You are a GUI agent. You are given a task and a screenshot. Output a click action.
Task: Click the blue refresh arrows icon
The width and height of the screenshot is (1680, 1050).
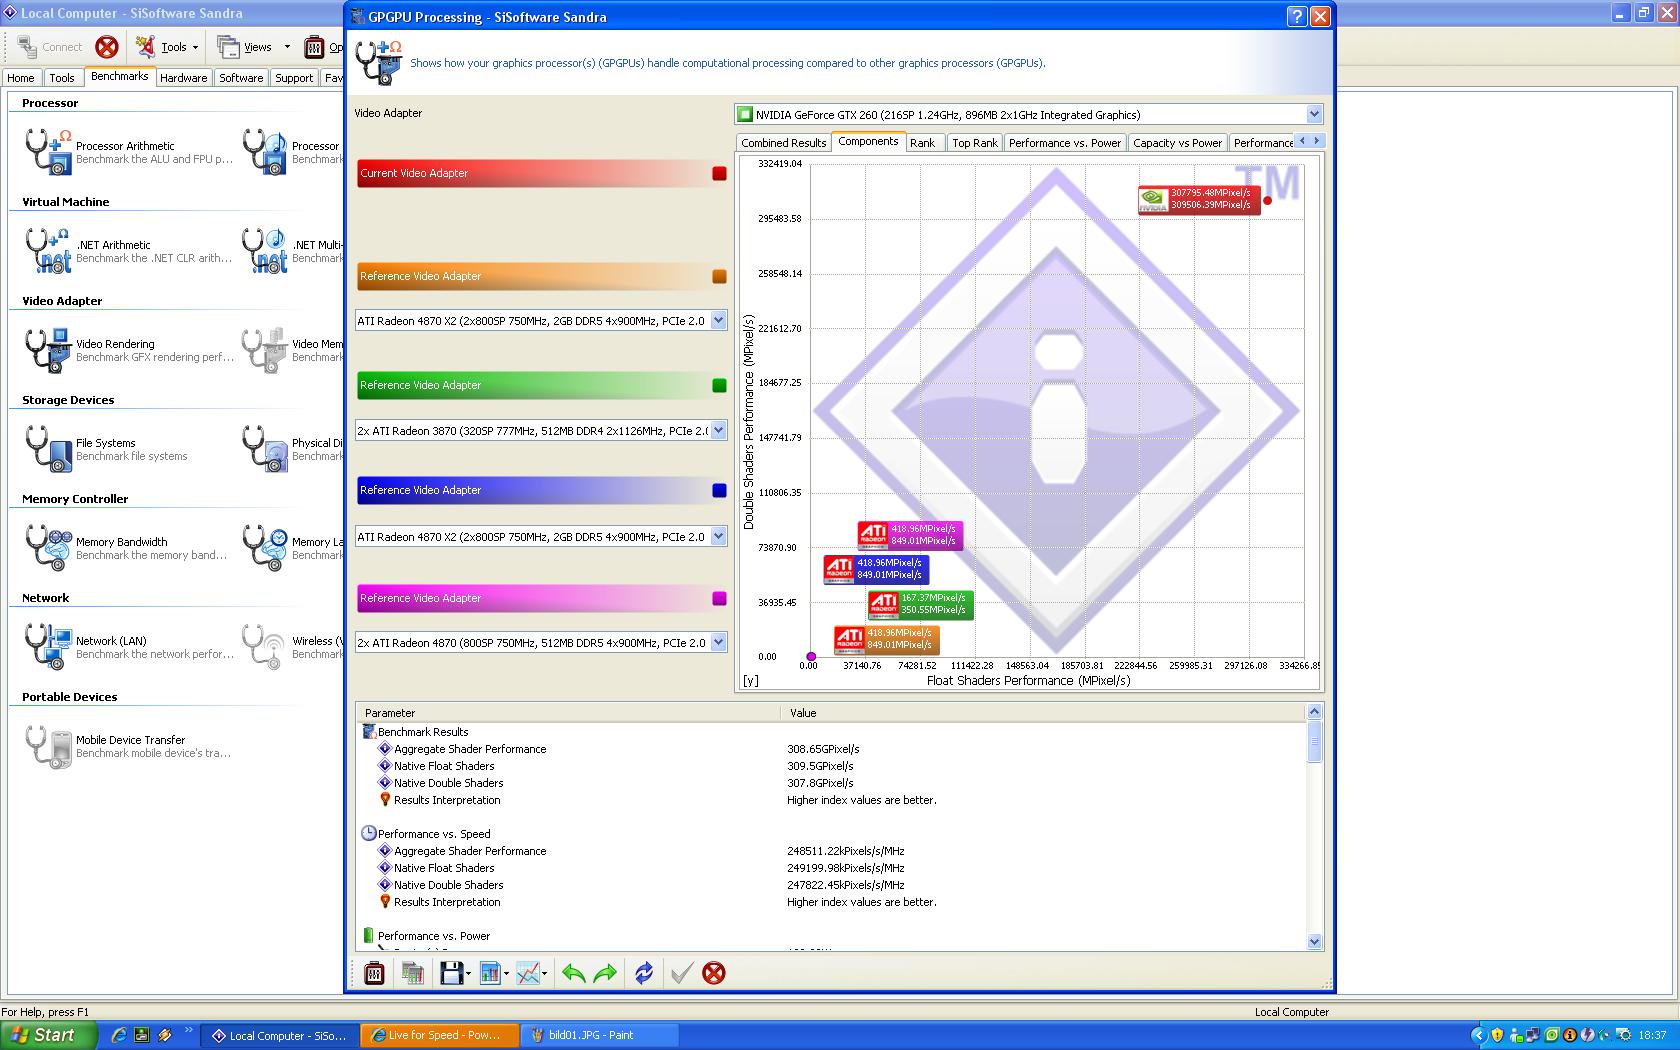(x=644, y=973)
